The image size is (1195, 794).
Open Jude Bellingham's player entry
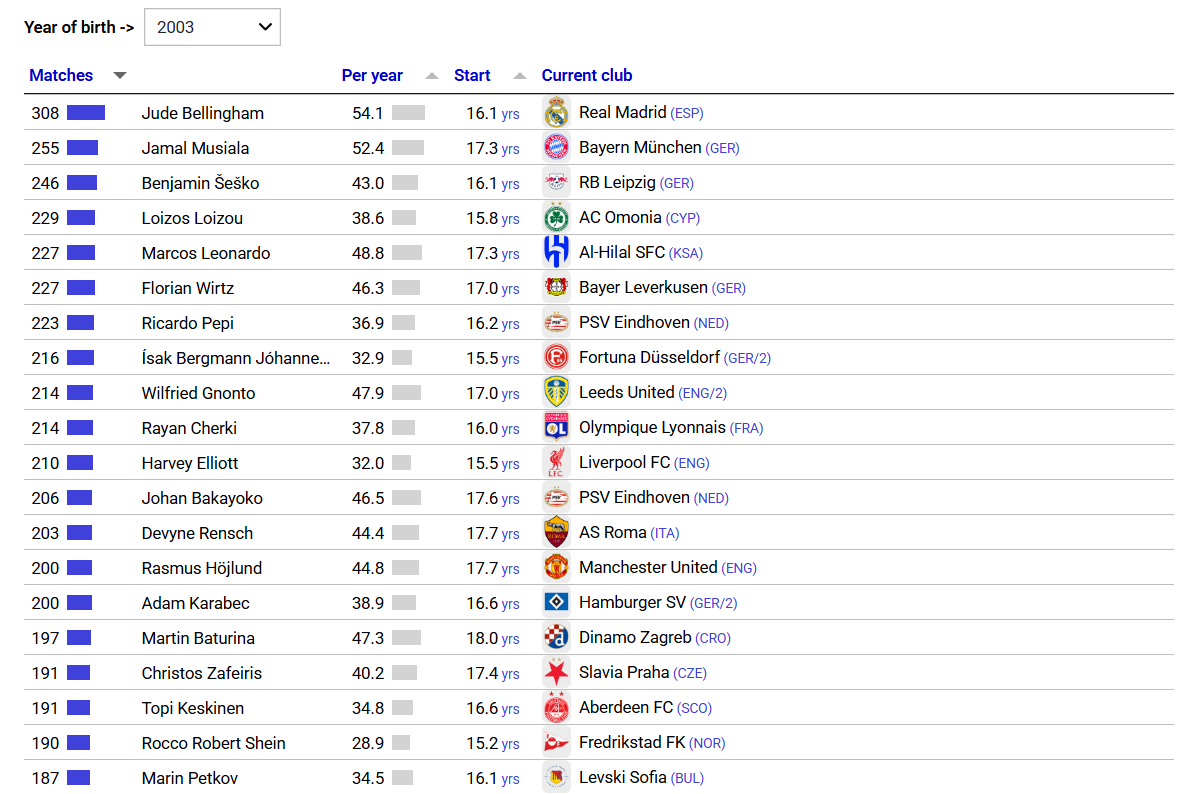203,113
